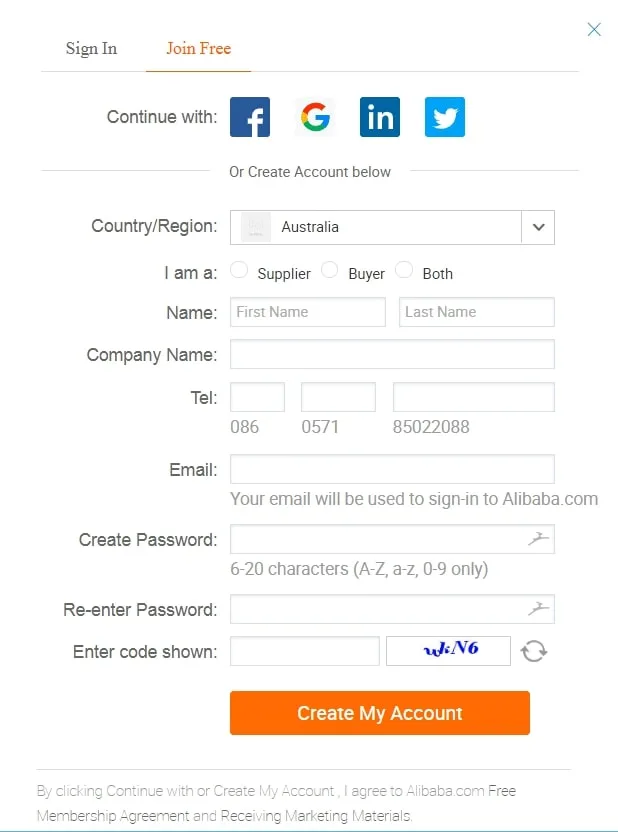Screen dimensions: 618x832
Task: Select the Supplier radio button
Action: pos(240,270)
